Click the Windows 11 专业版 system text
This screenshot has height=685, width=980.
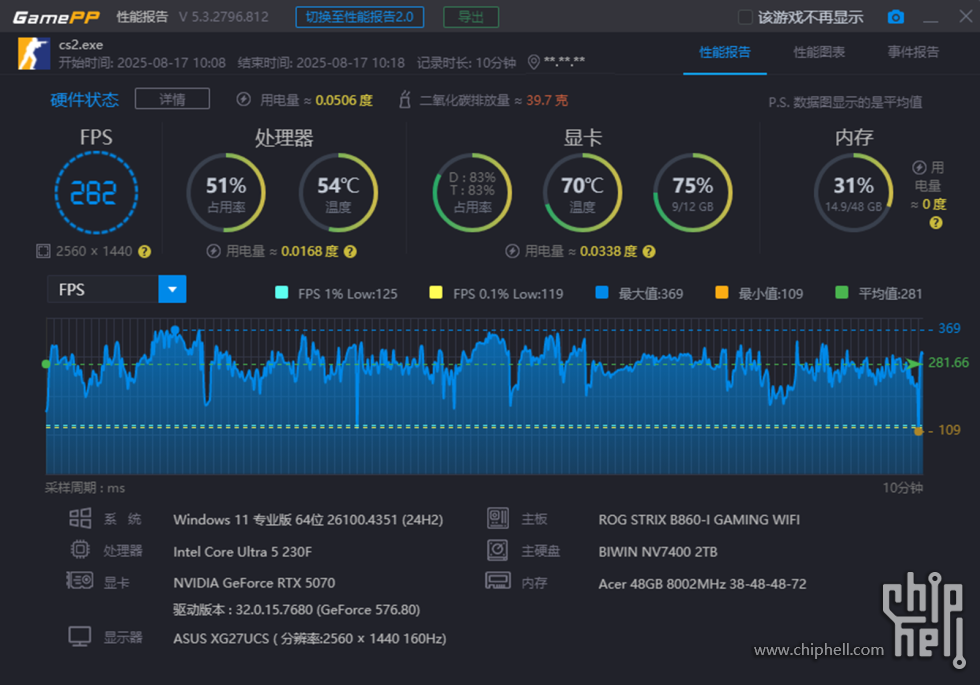click(x=308, y=520)
